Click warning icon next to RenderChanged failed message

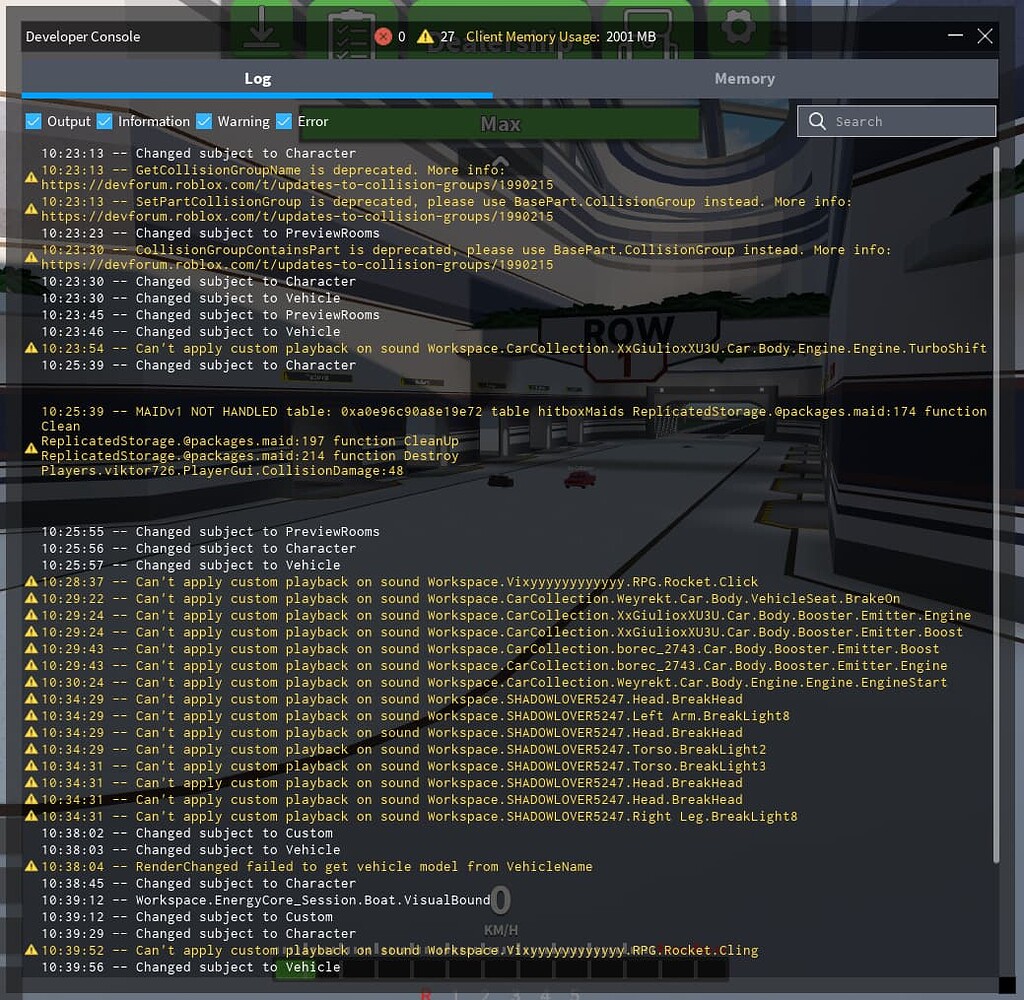[32, 867]
